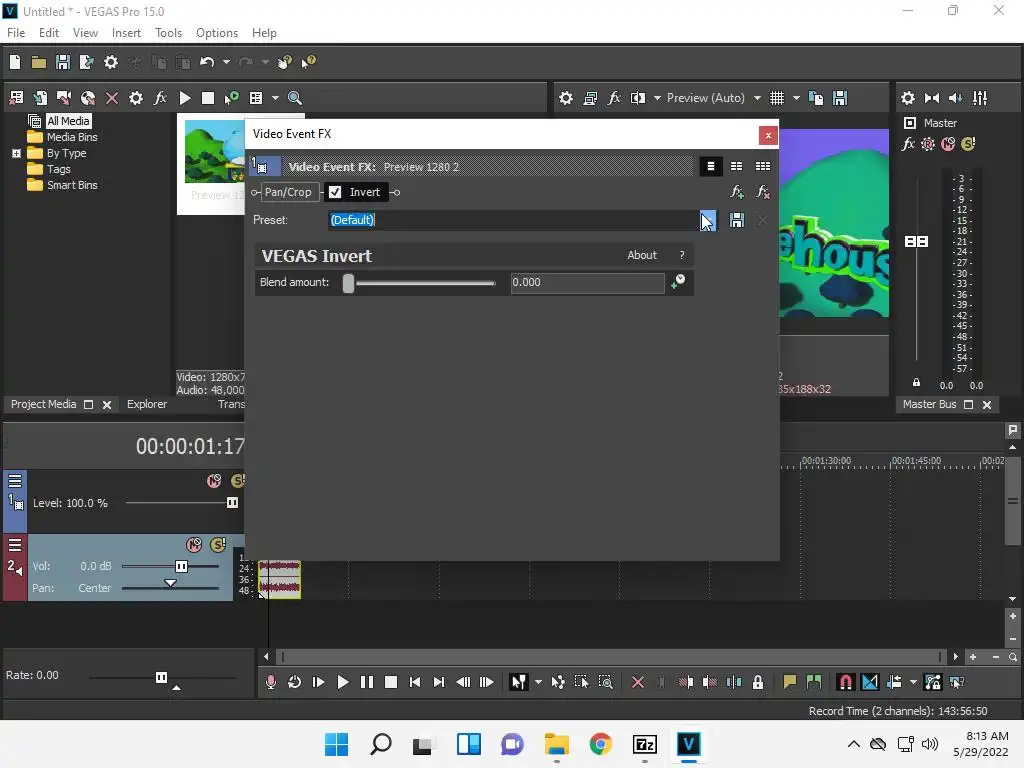Open the Insert menu
Viewport: 1024px width, 768px height.
pyautogui.click(x=126, y=33)
